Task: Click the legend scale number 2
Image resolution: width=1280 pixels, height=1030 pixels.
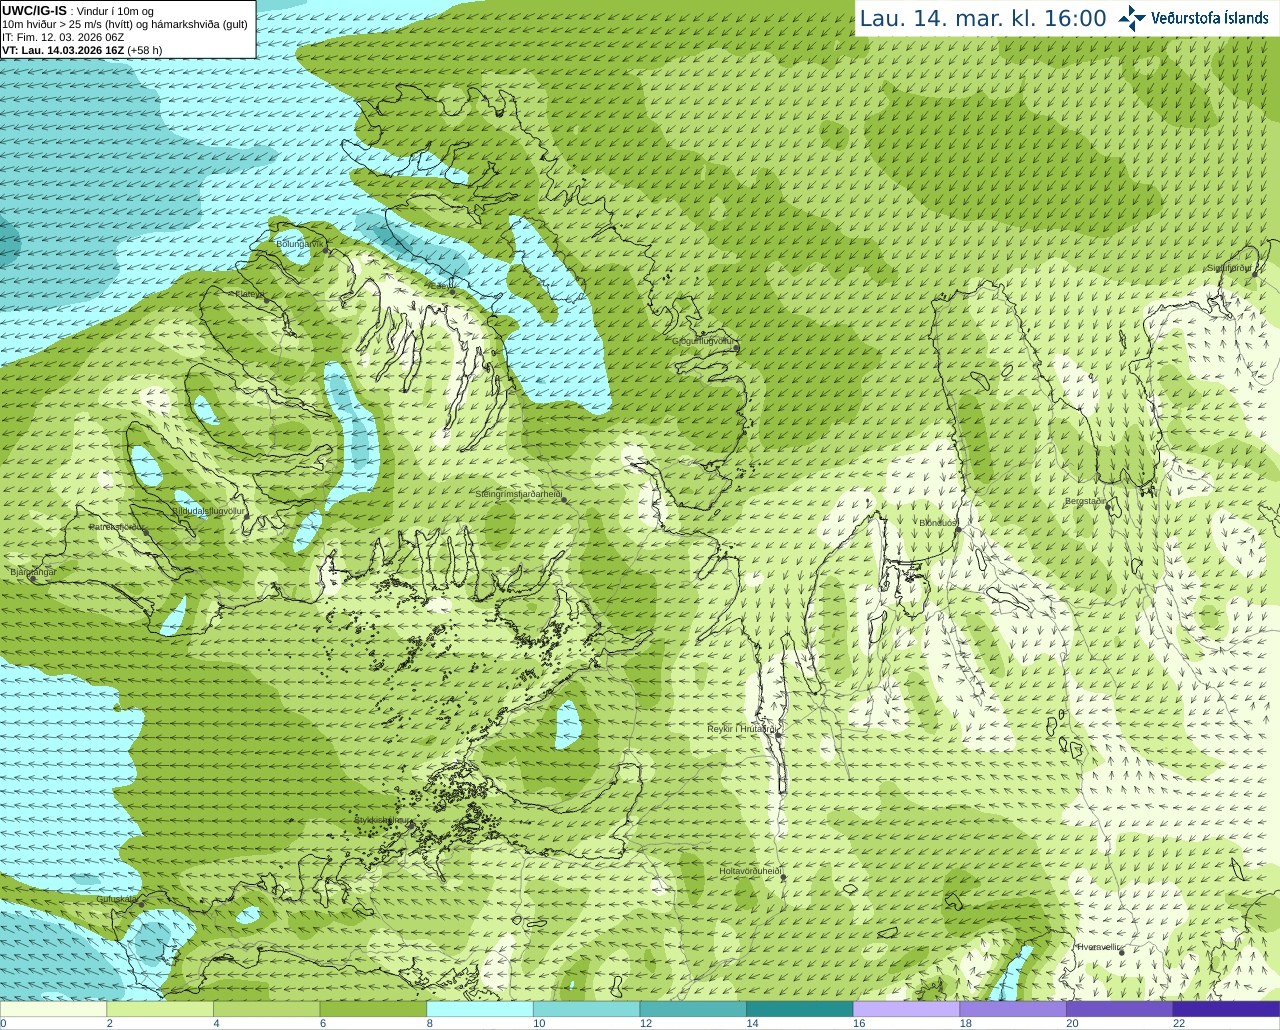Action: click(x=109, y=1023)
